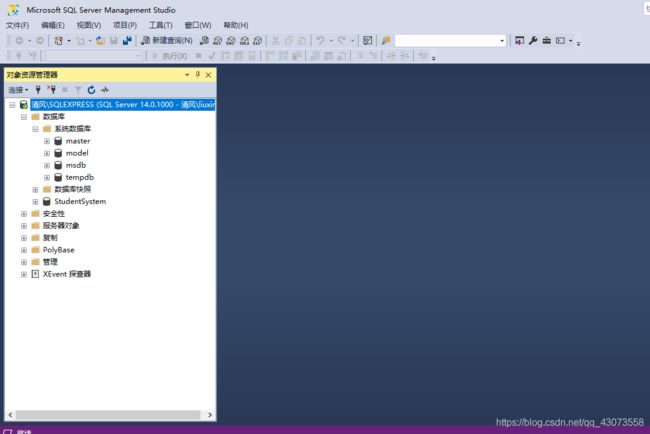Click Object Explorer horizontal scrollbar left arrow
This screenshot has height=434, width=650.
click(x=10, y=415)
